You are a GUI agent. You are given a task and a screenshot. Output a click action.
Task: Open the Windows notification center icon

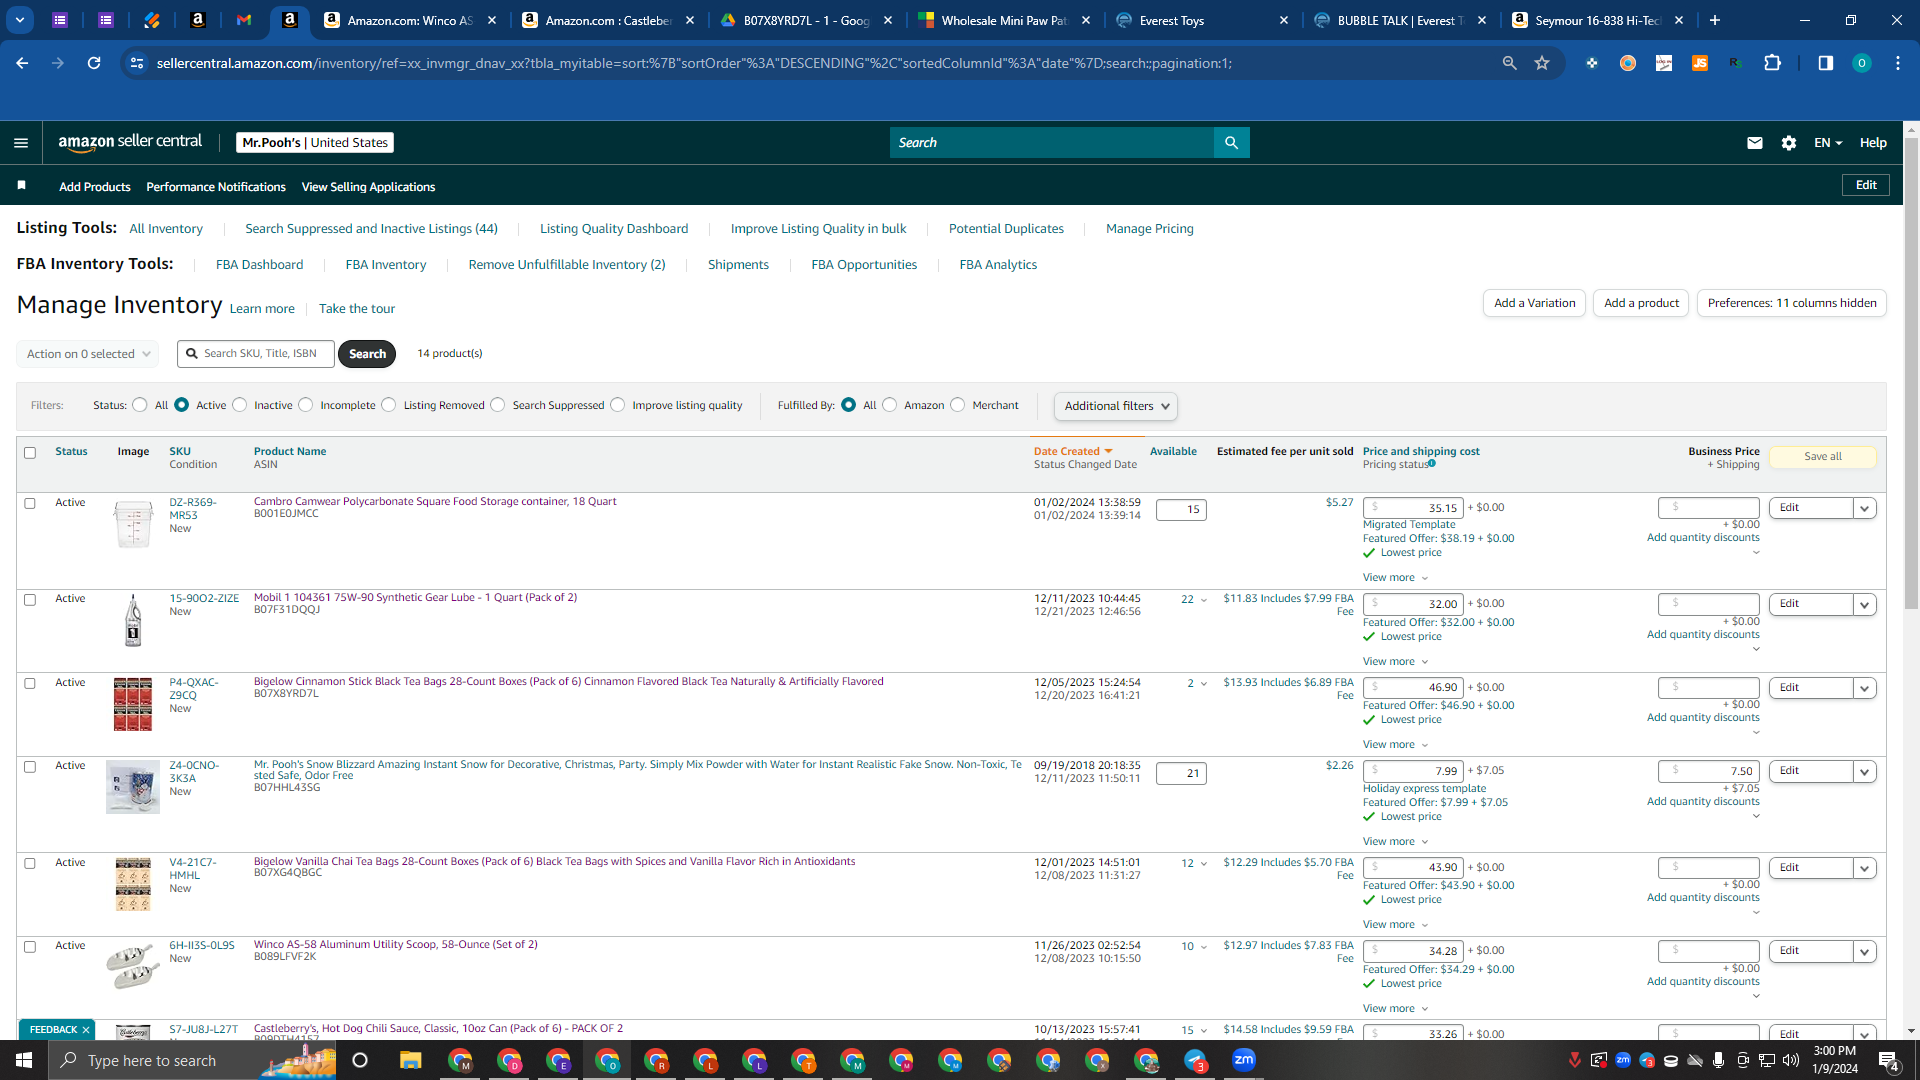point(1889,1061)
